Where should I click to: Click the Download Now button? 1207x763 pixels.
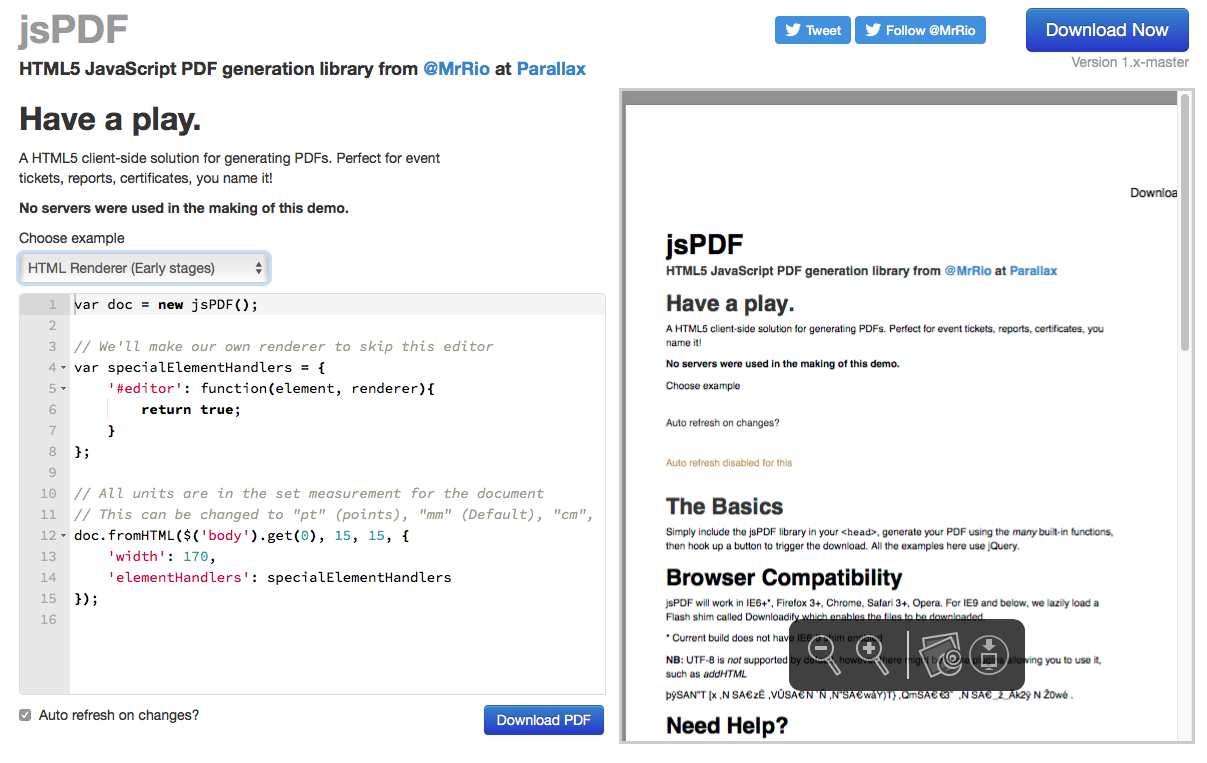(1106, 30)
